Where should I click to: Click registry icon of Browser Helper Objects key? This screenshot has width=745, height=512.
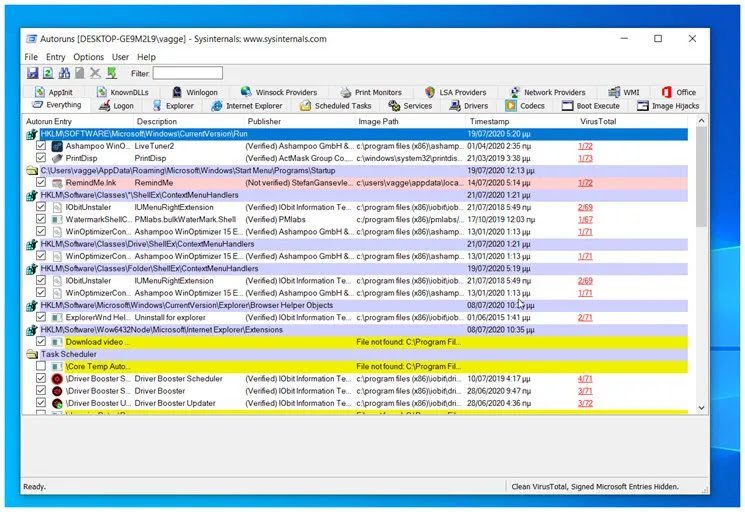32,305
